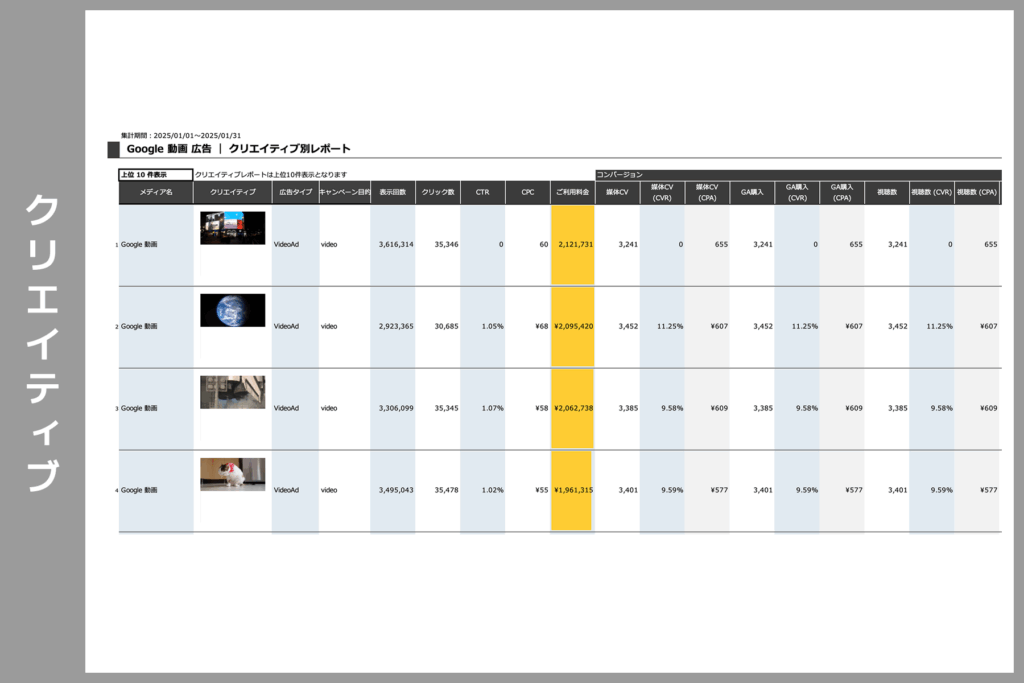
Task: Click the 3,616,314 impressions cell
Action: click(395, 244)
